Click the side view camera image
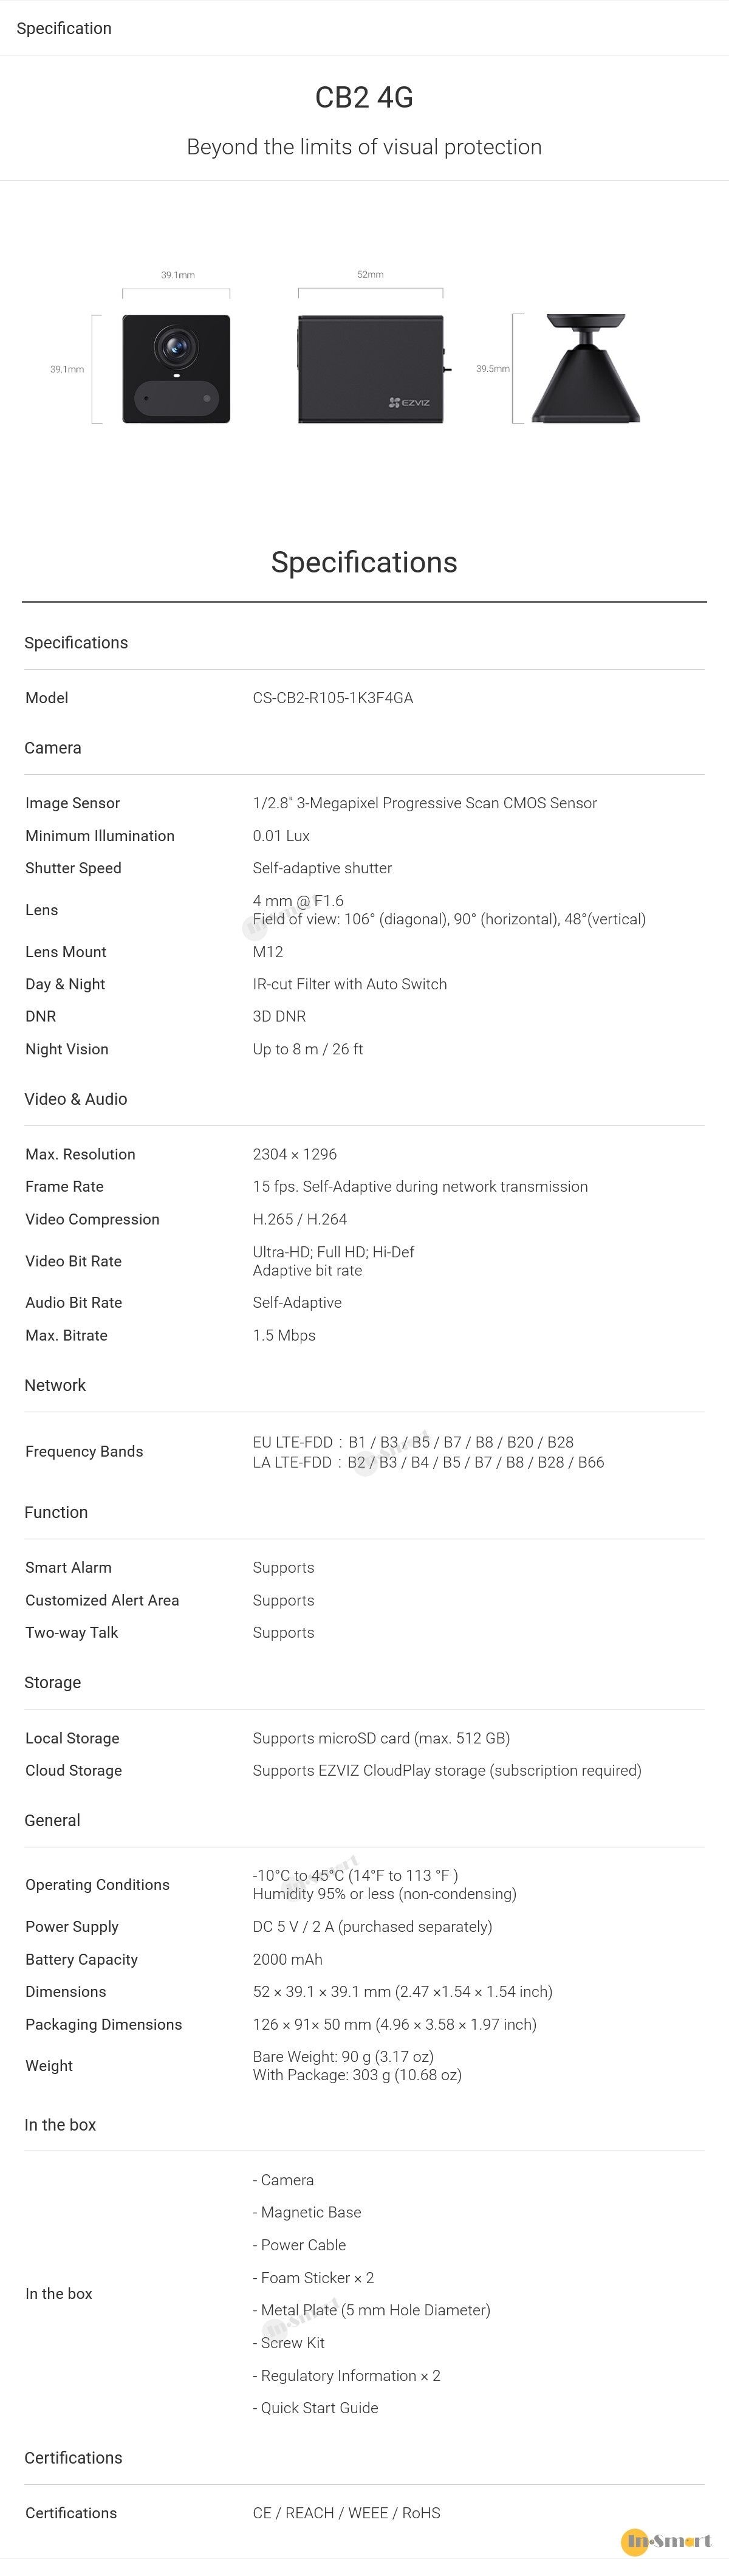This screenshot has height=2576, width=729. point(371,369)
